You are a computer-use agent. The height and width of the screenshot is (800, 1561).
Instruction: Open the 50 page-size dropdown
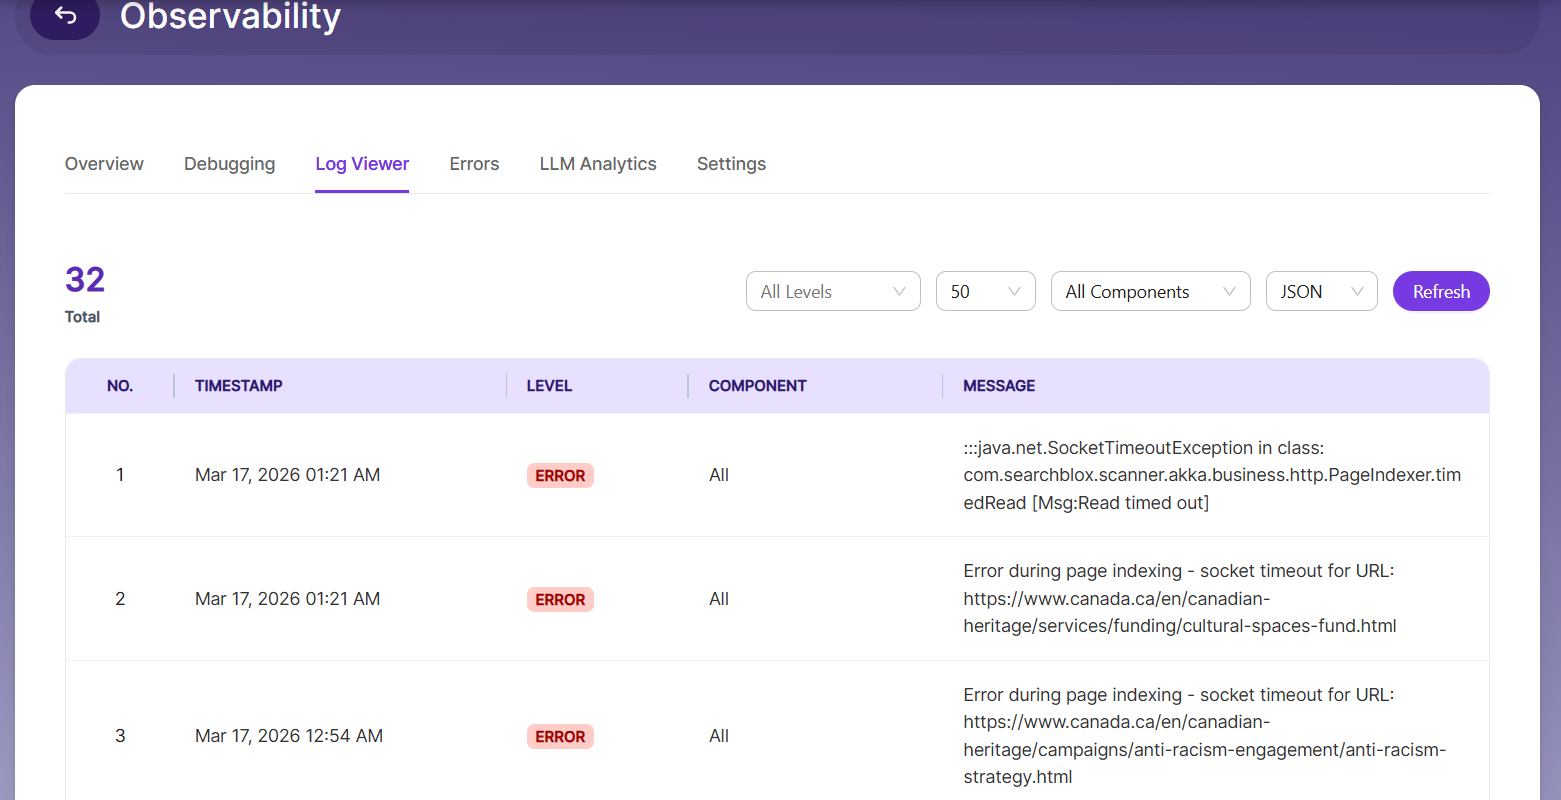pos(985,291)
